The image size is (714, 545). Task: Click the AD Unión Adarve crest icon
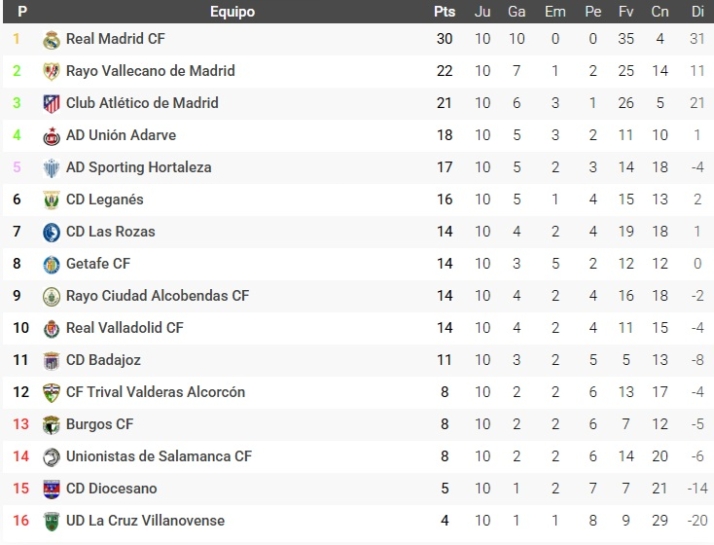coord(52,136)
